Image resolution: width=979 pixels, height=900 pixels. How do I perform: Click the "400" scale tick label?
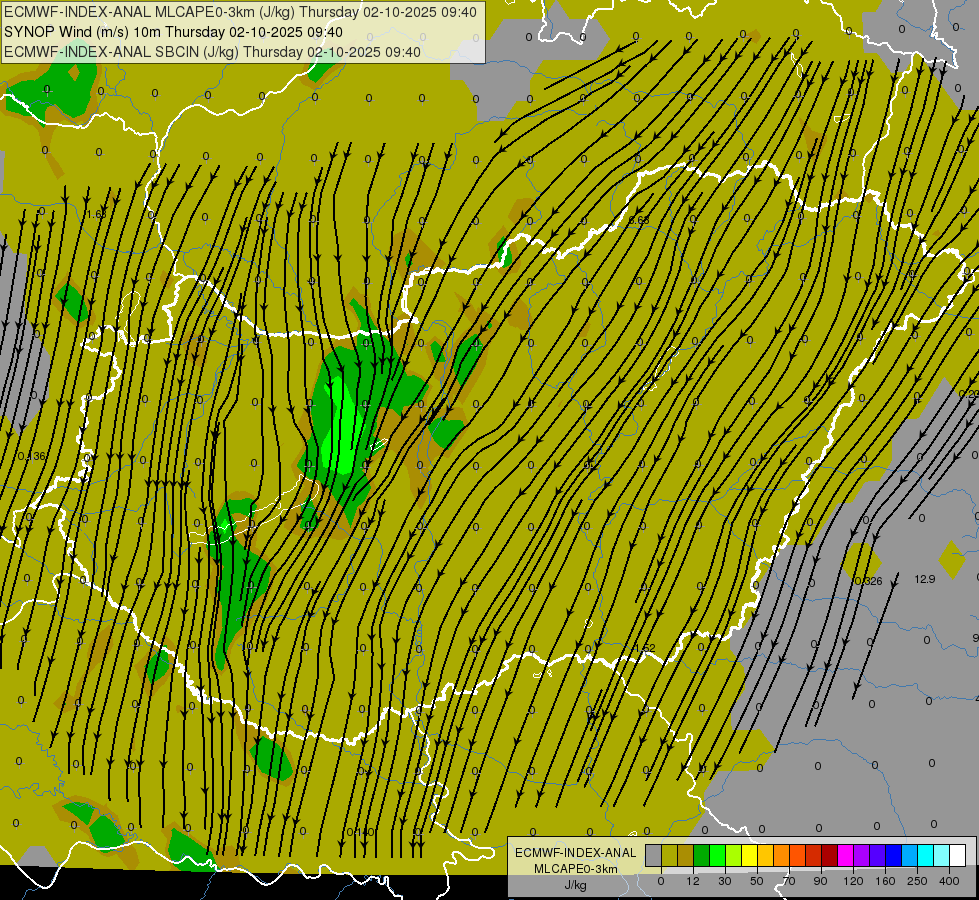pos(949,881)
